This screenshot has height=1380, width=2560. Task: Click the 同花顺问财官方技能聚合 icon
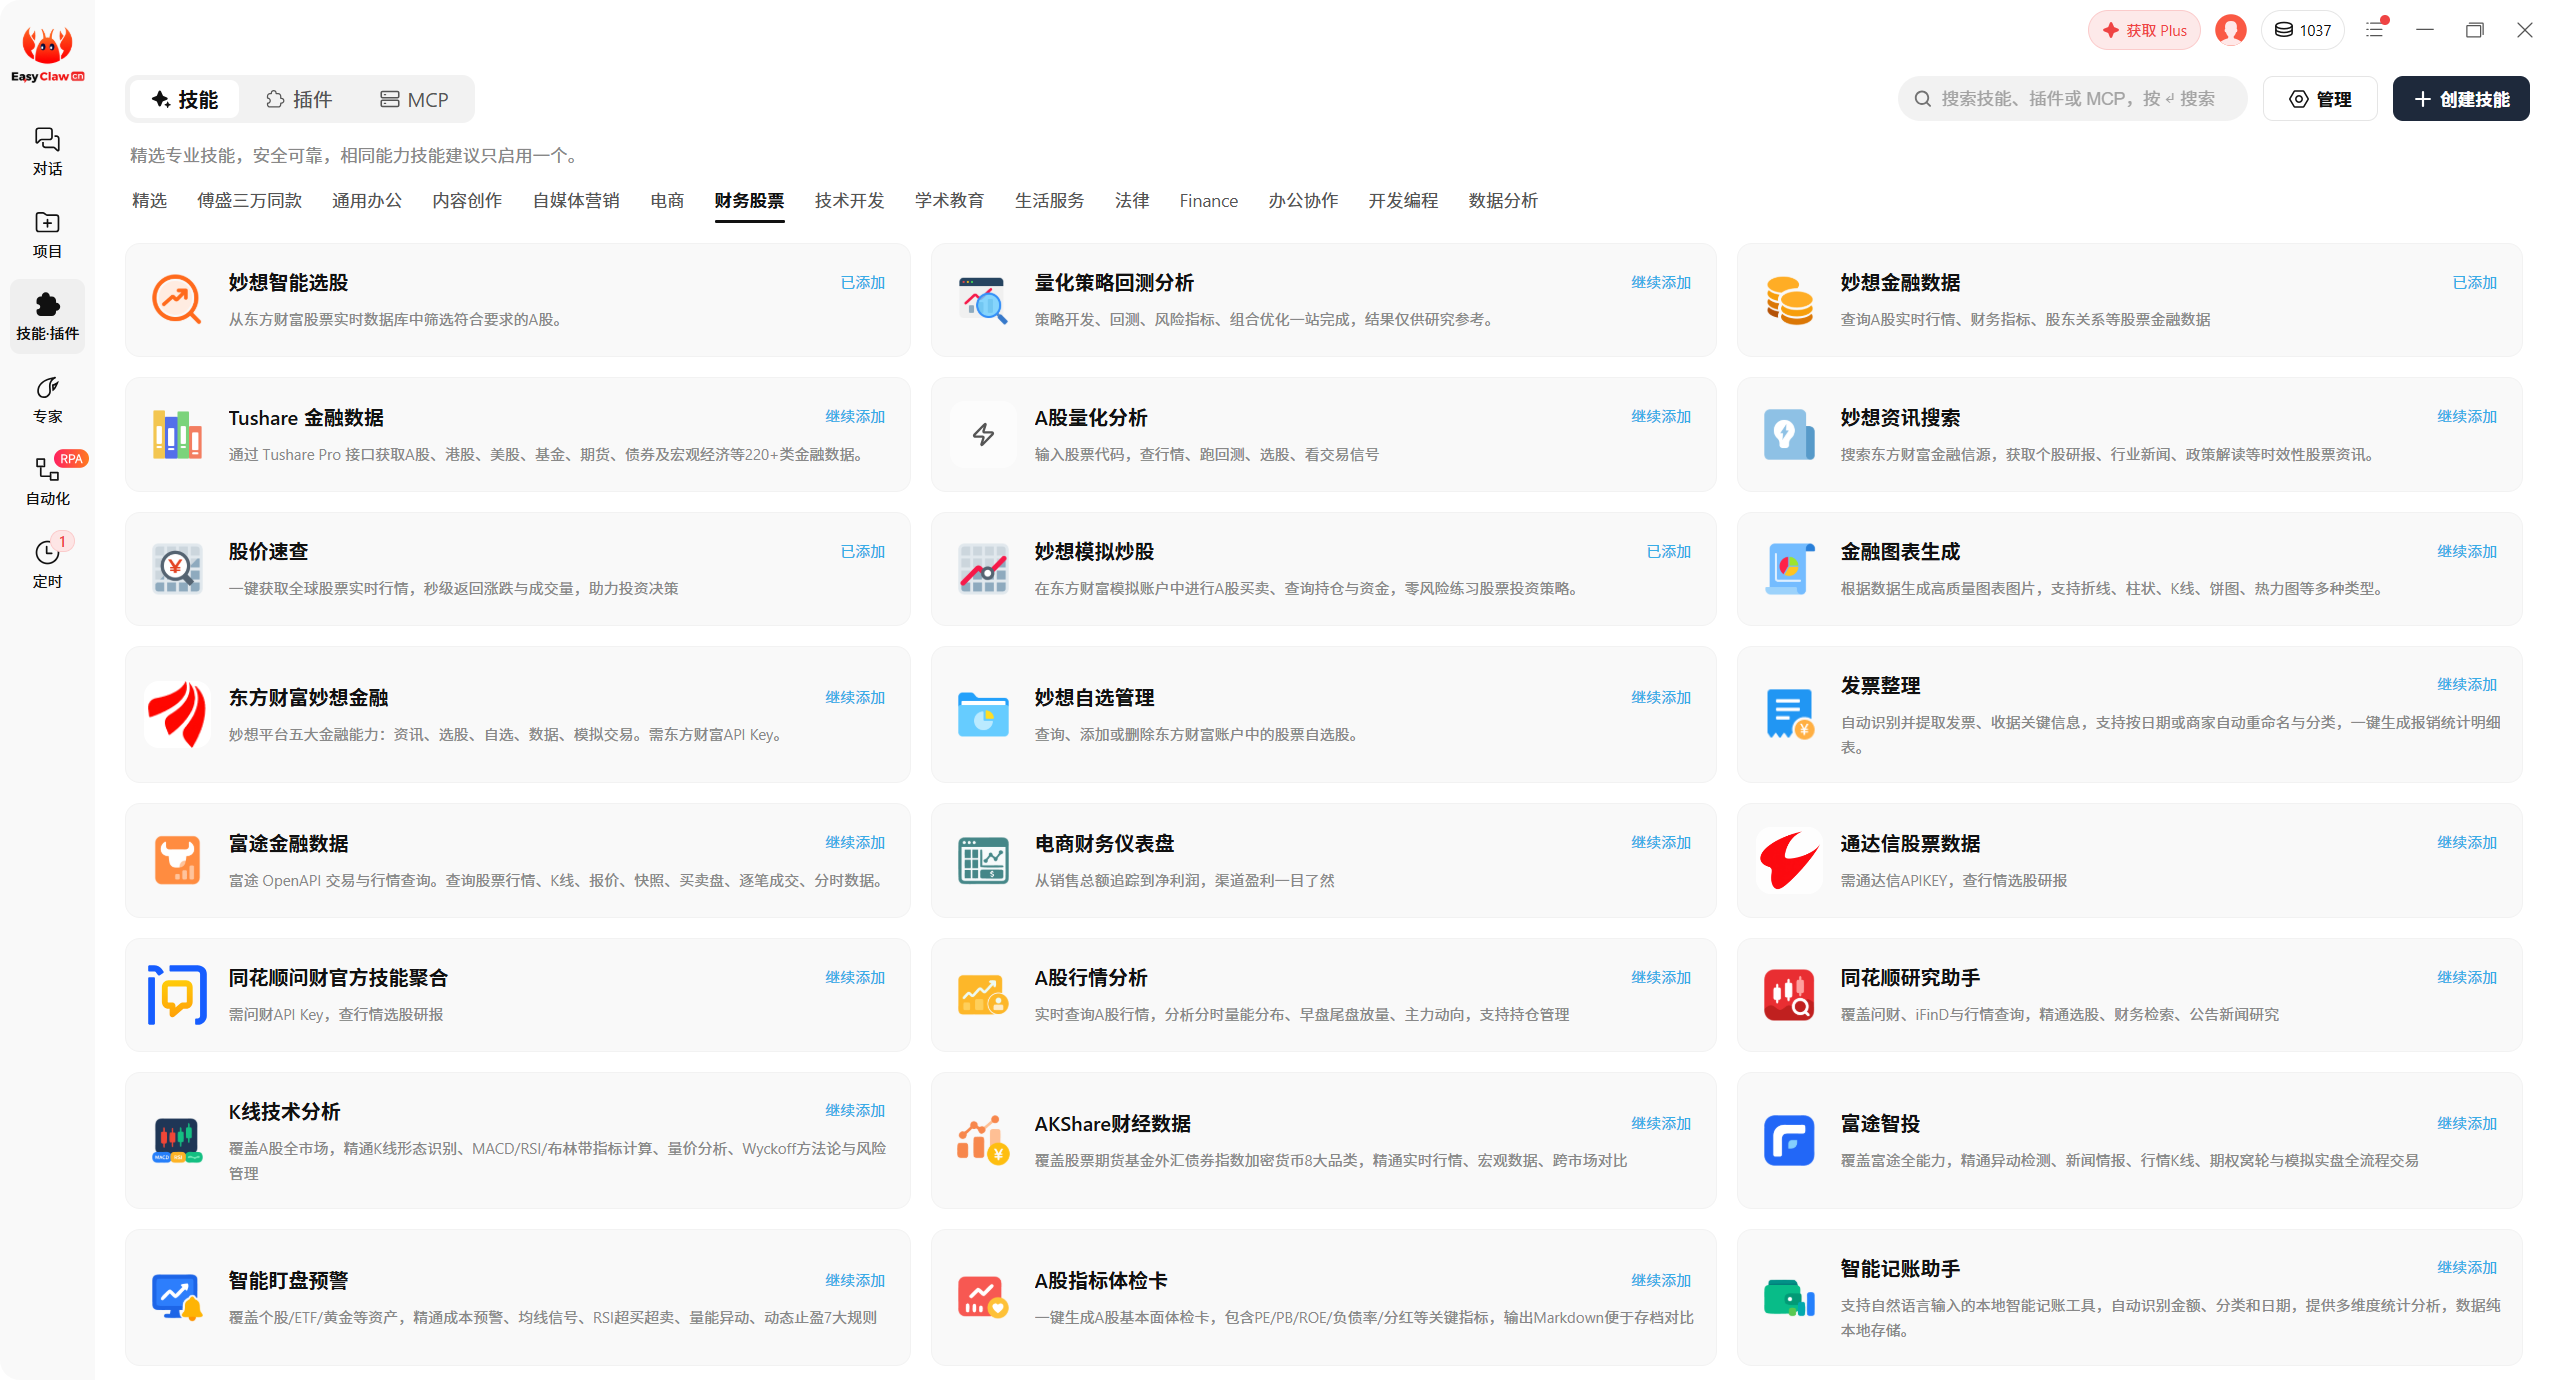click(177, 994)
